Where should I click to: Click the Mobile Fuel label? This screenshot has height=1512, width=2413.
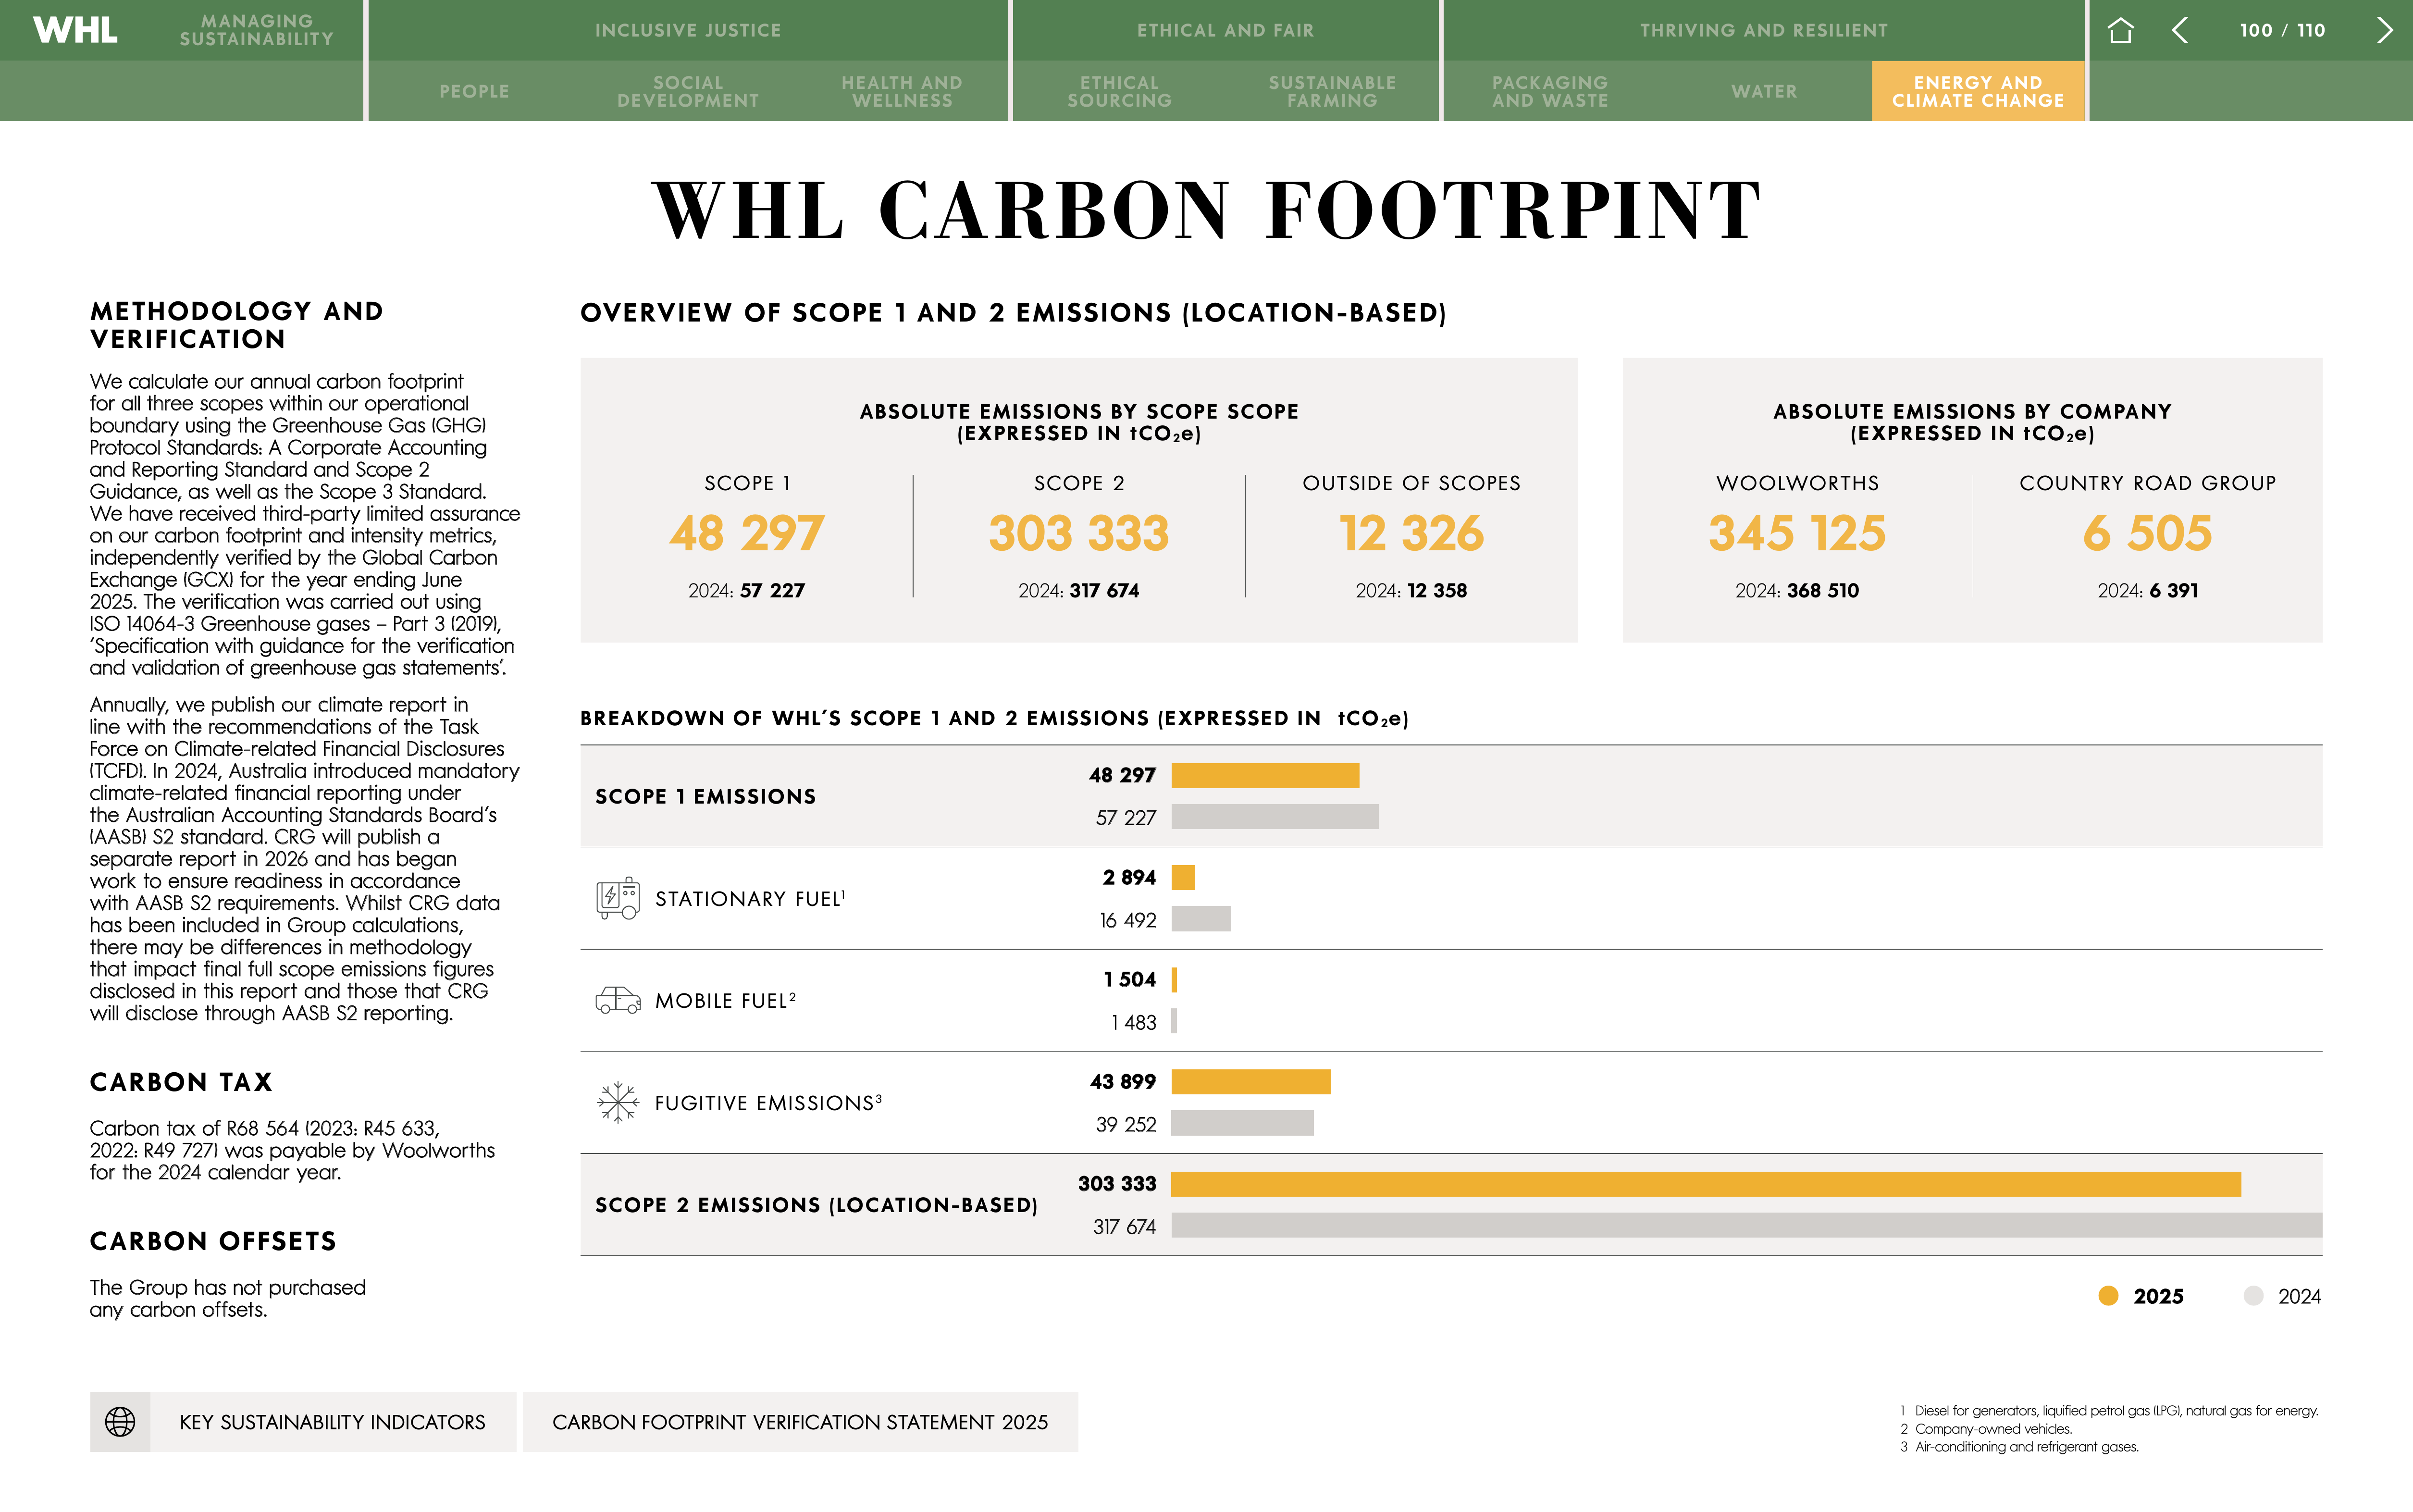coord(725,1000)
